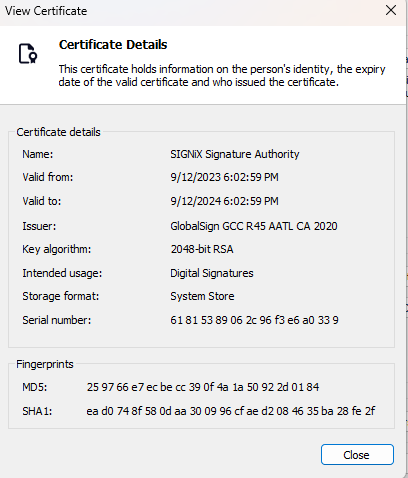Click the MD5: label
408x478 pixels.
pos(35,387)
